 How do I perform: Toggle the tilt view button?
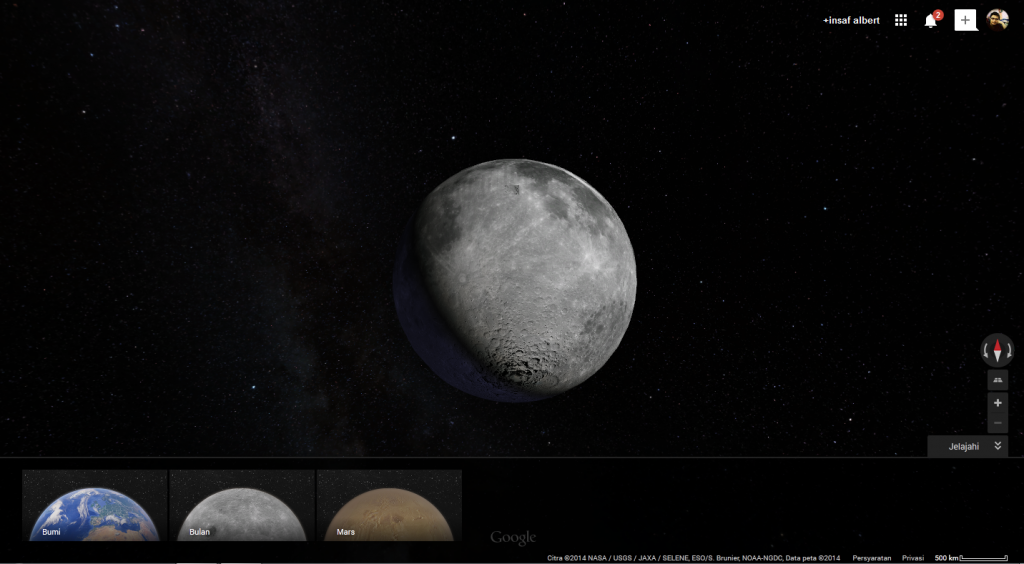point(997,380)
